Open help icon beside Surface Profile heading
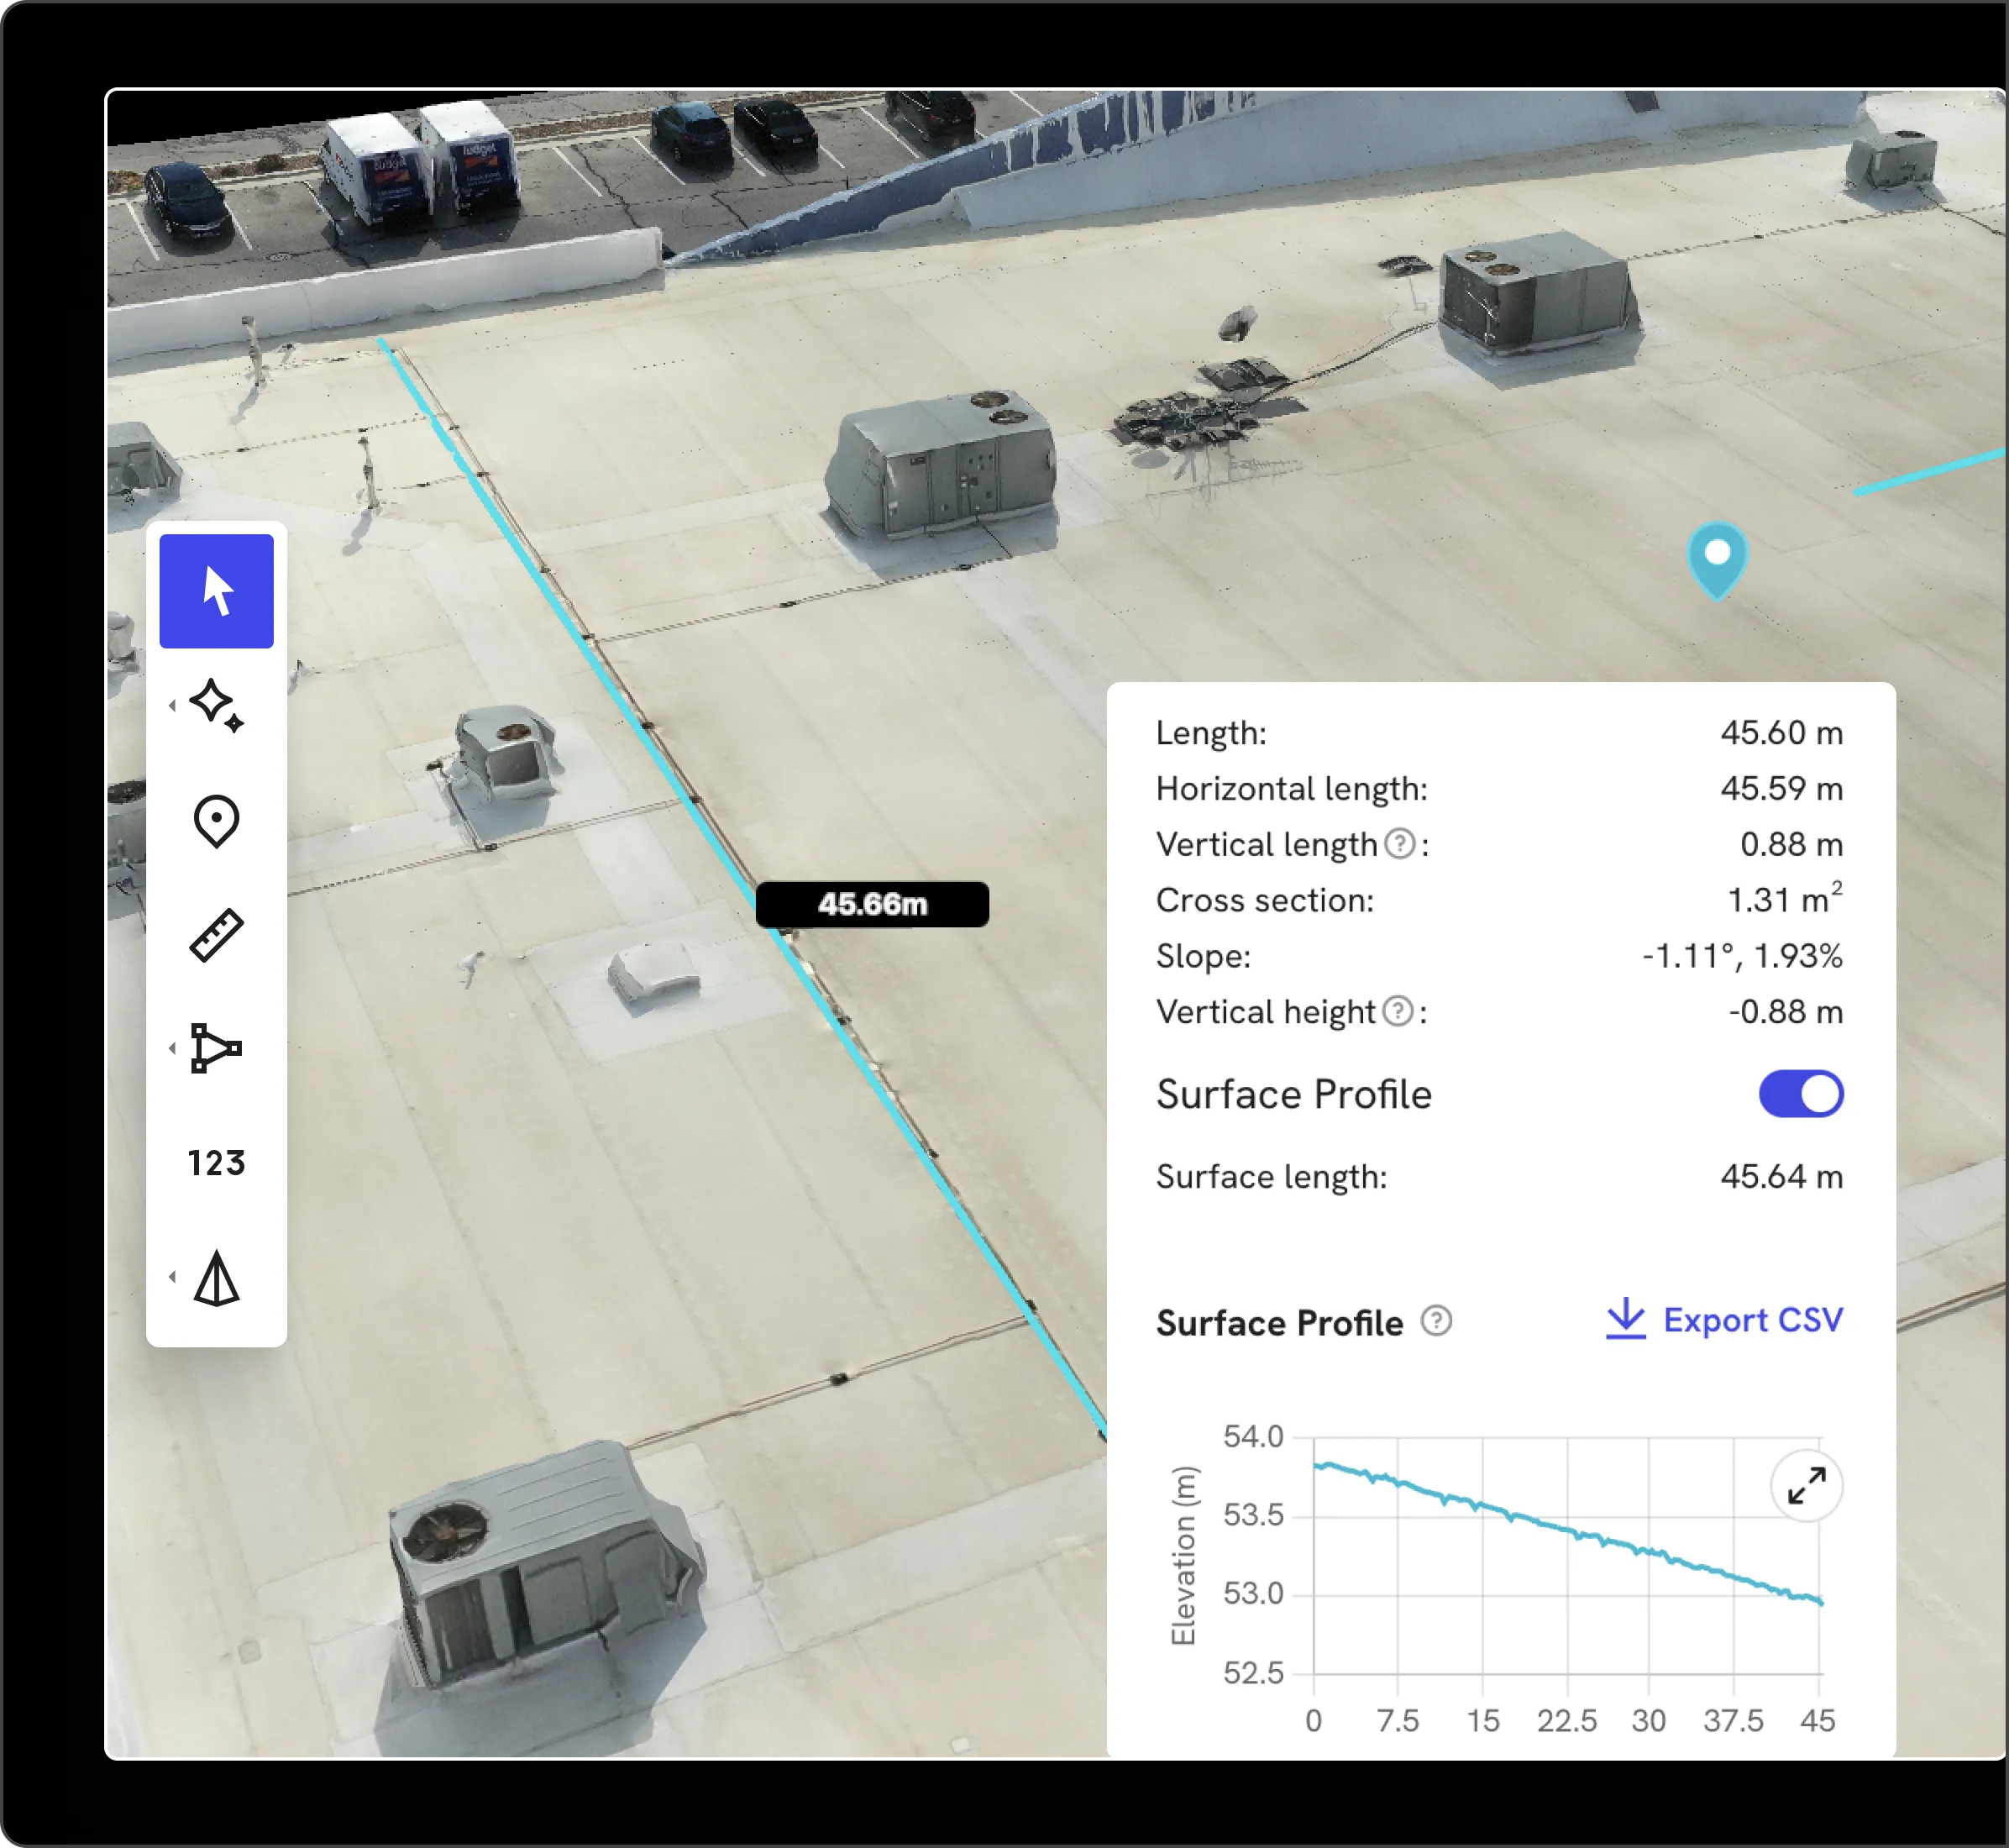 [x=1436, y=1321]
